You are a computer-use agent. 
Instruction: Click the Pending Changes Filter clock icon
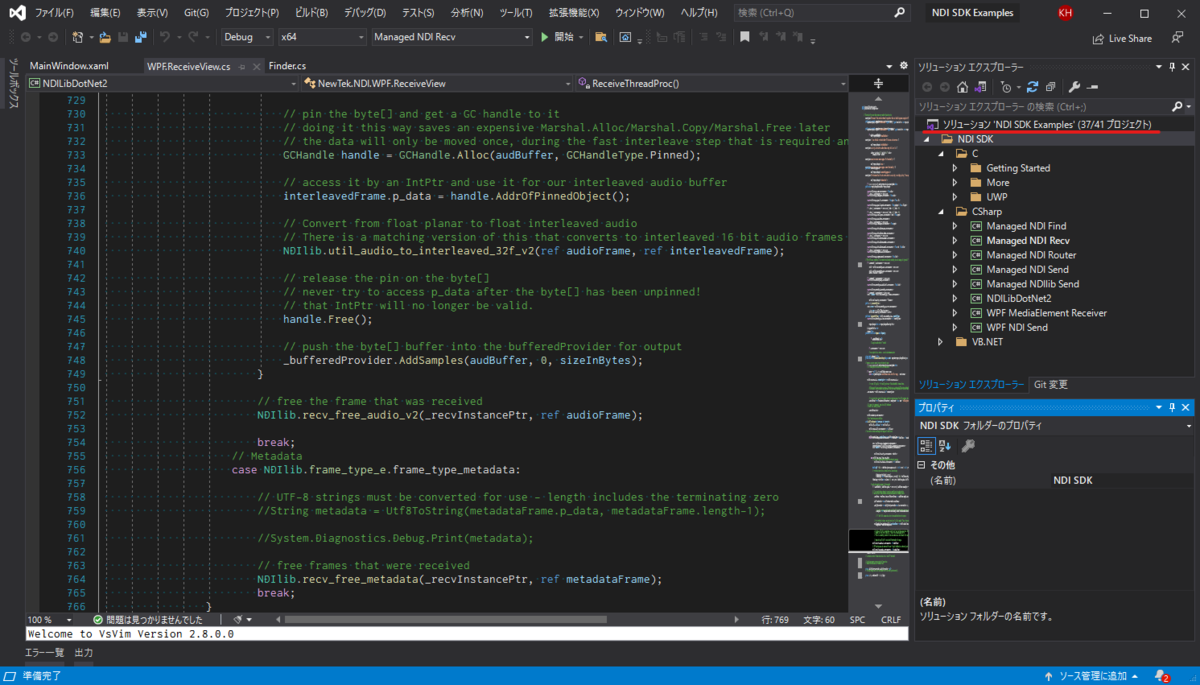click(x=1005, y=86)
